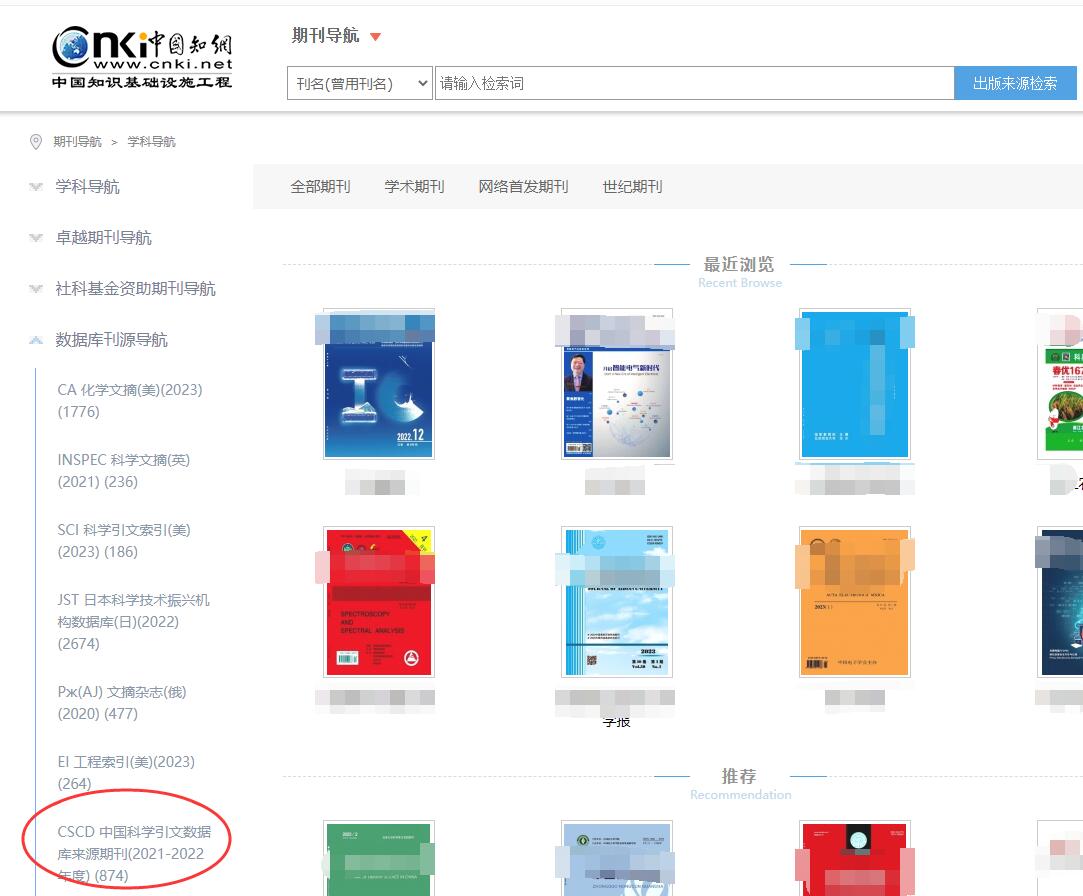Open the red 期刊导航 dropdown arrow
The width and height of the screenshot is (1083, 896).
point(376,38)
